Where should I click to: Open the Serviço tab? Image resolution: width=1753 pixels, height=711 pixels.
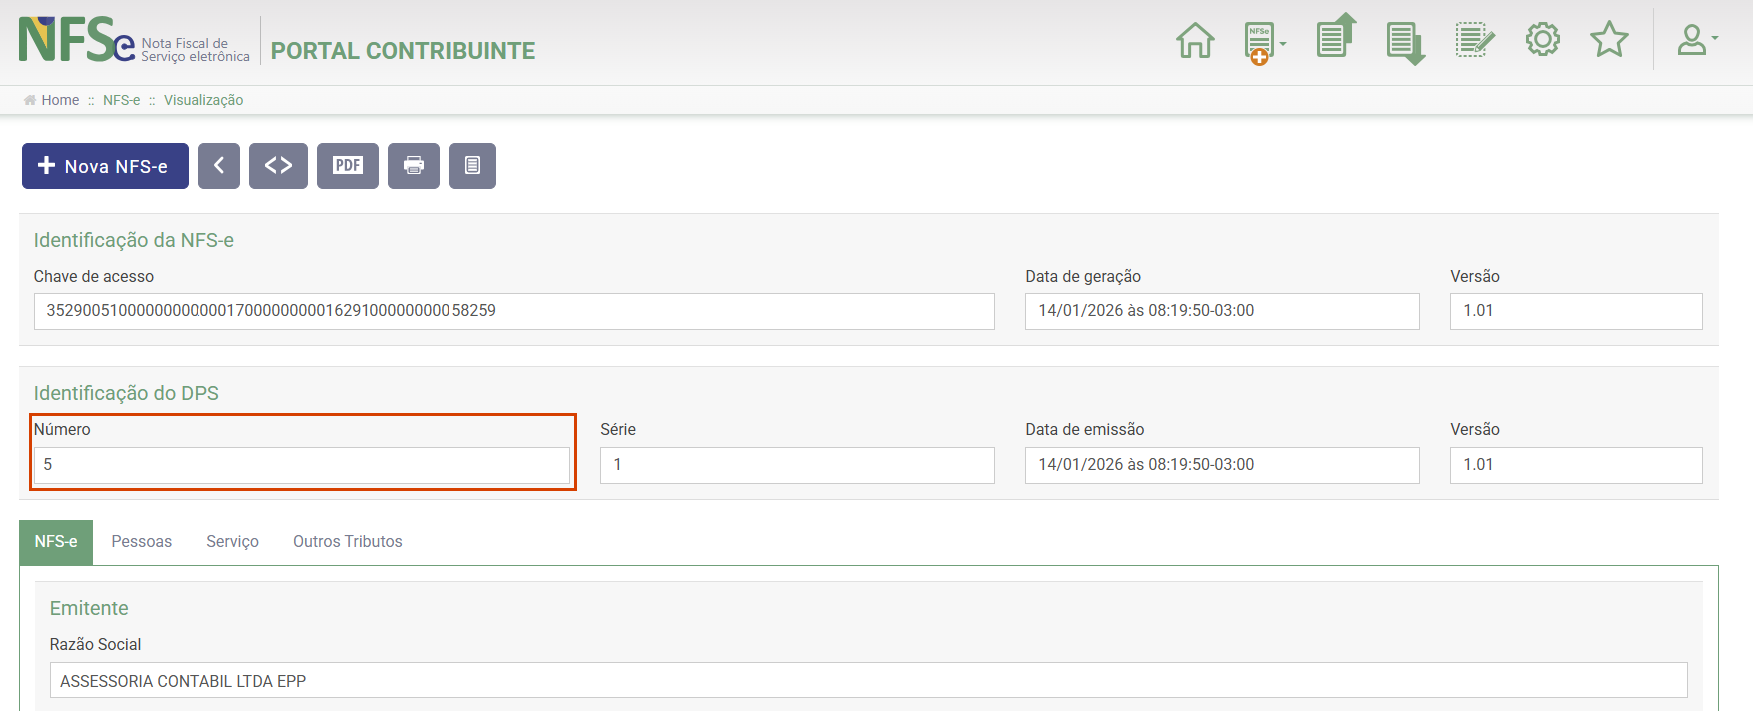(x=232, y=541)
